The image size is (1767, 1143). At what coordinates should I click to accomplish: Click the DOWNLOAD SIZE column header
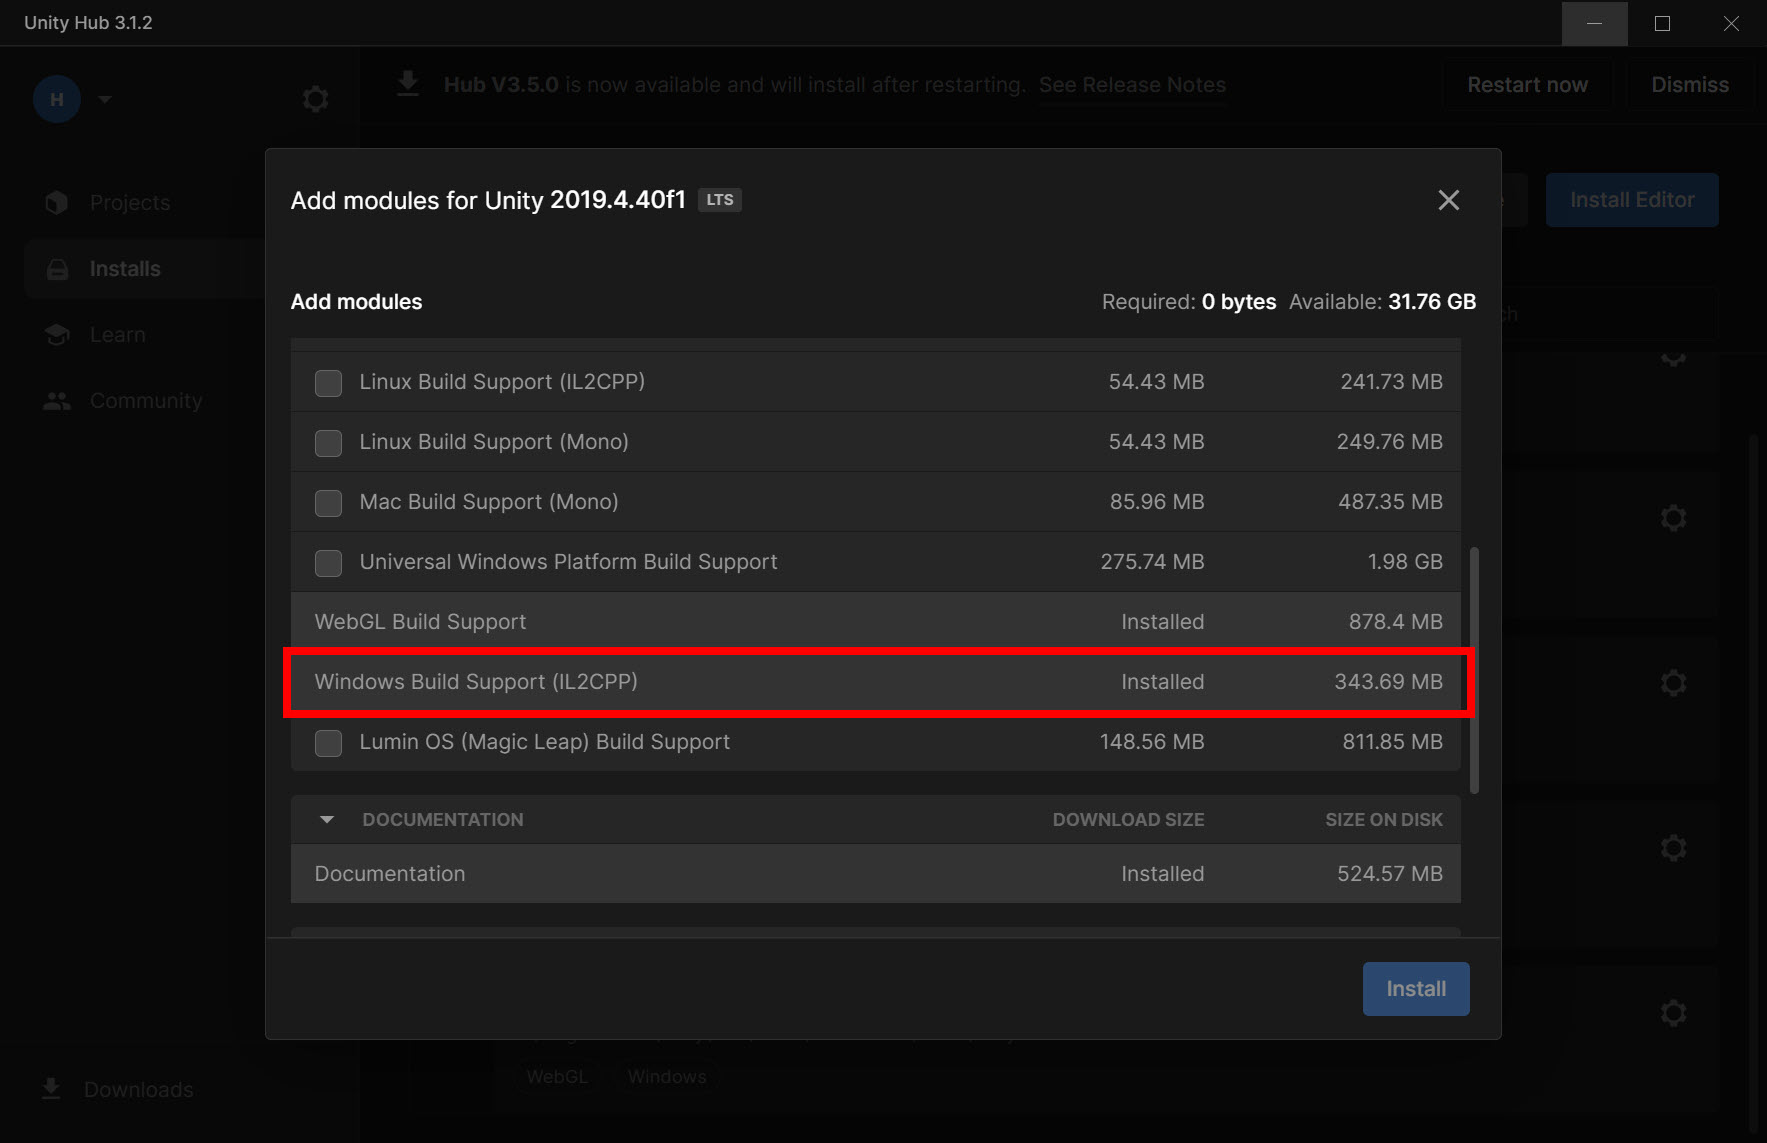click(1128, 820)
